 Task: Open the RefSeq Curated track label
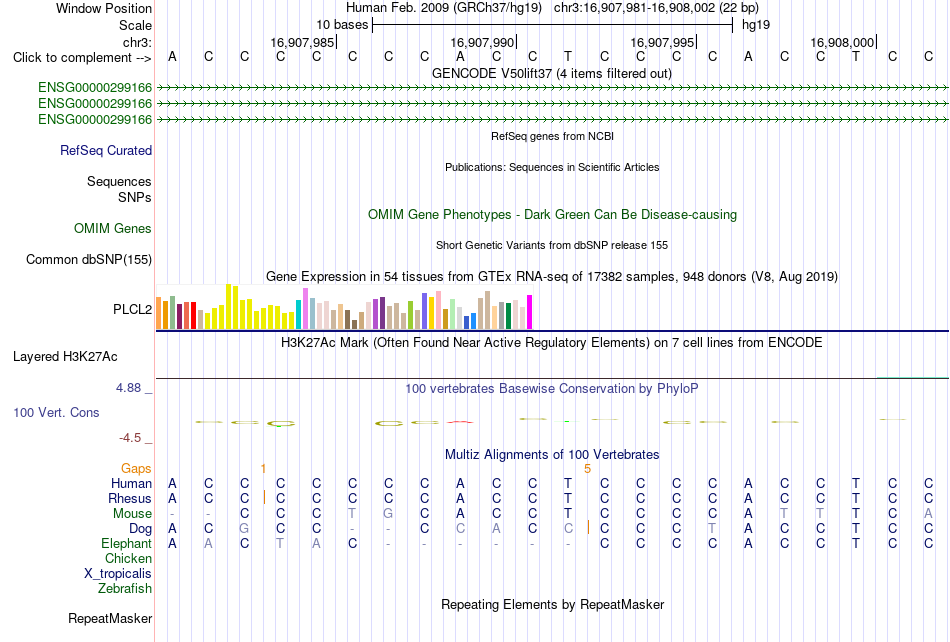pyautogui.click(x=106, y=150)
